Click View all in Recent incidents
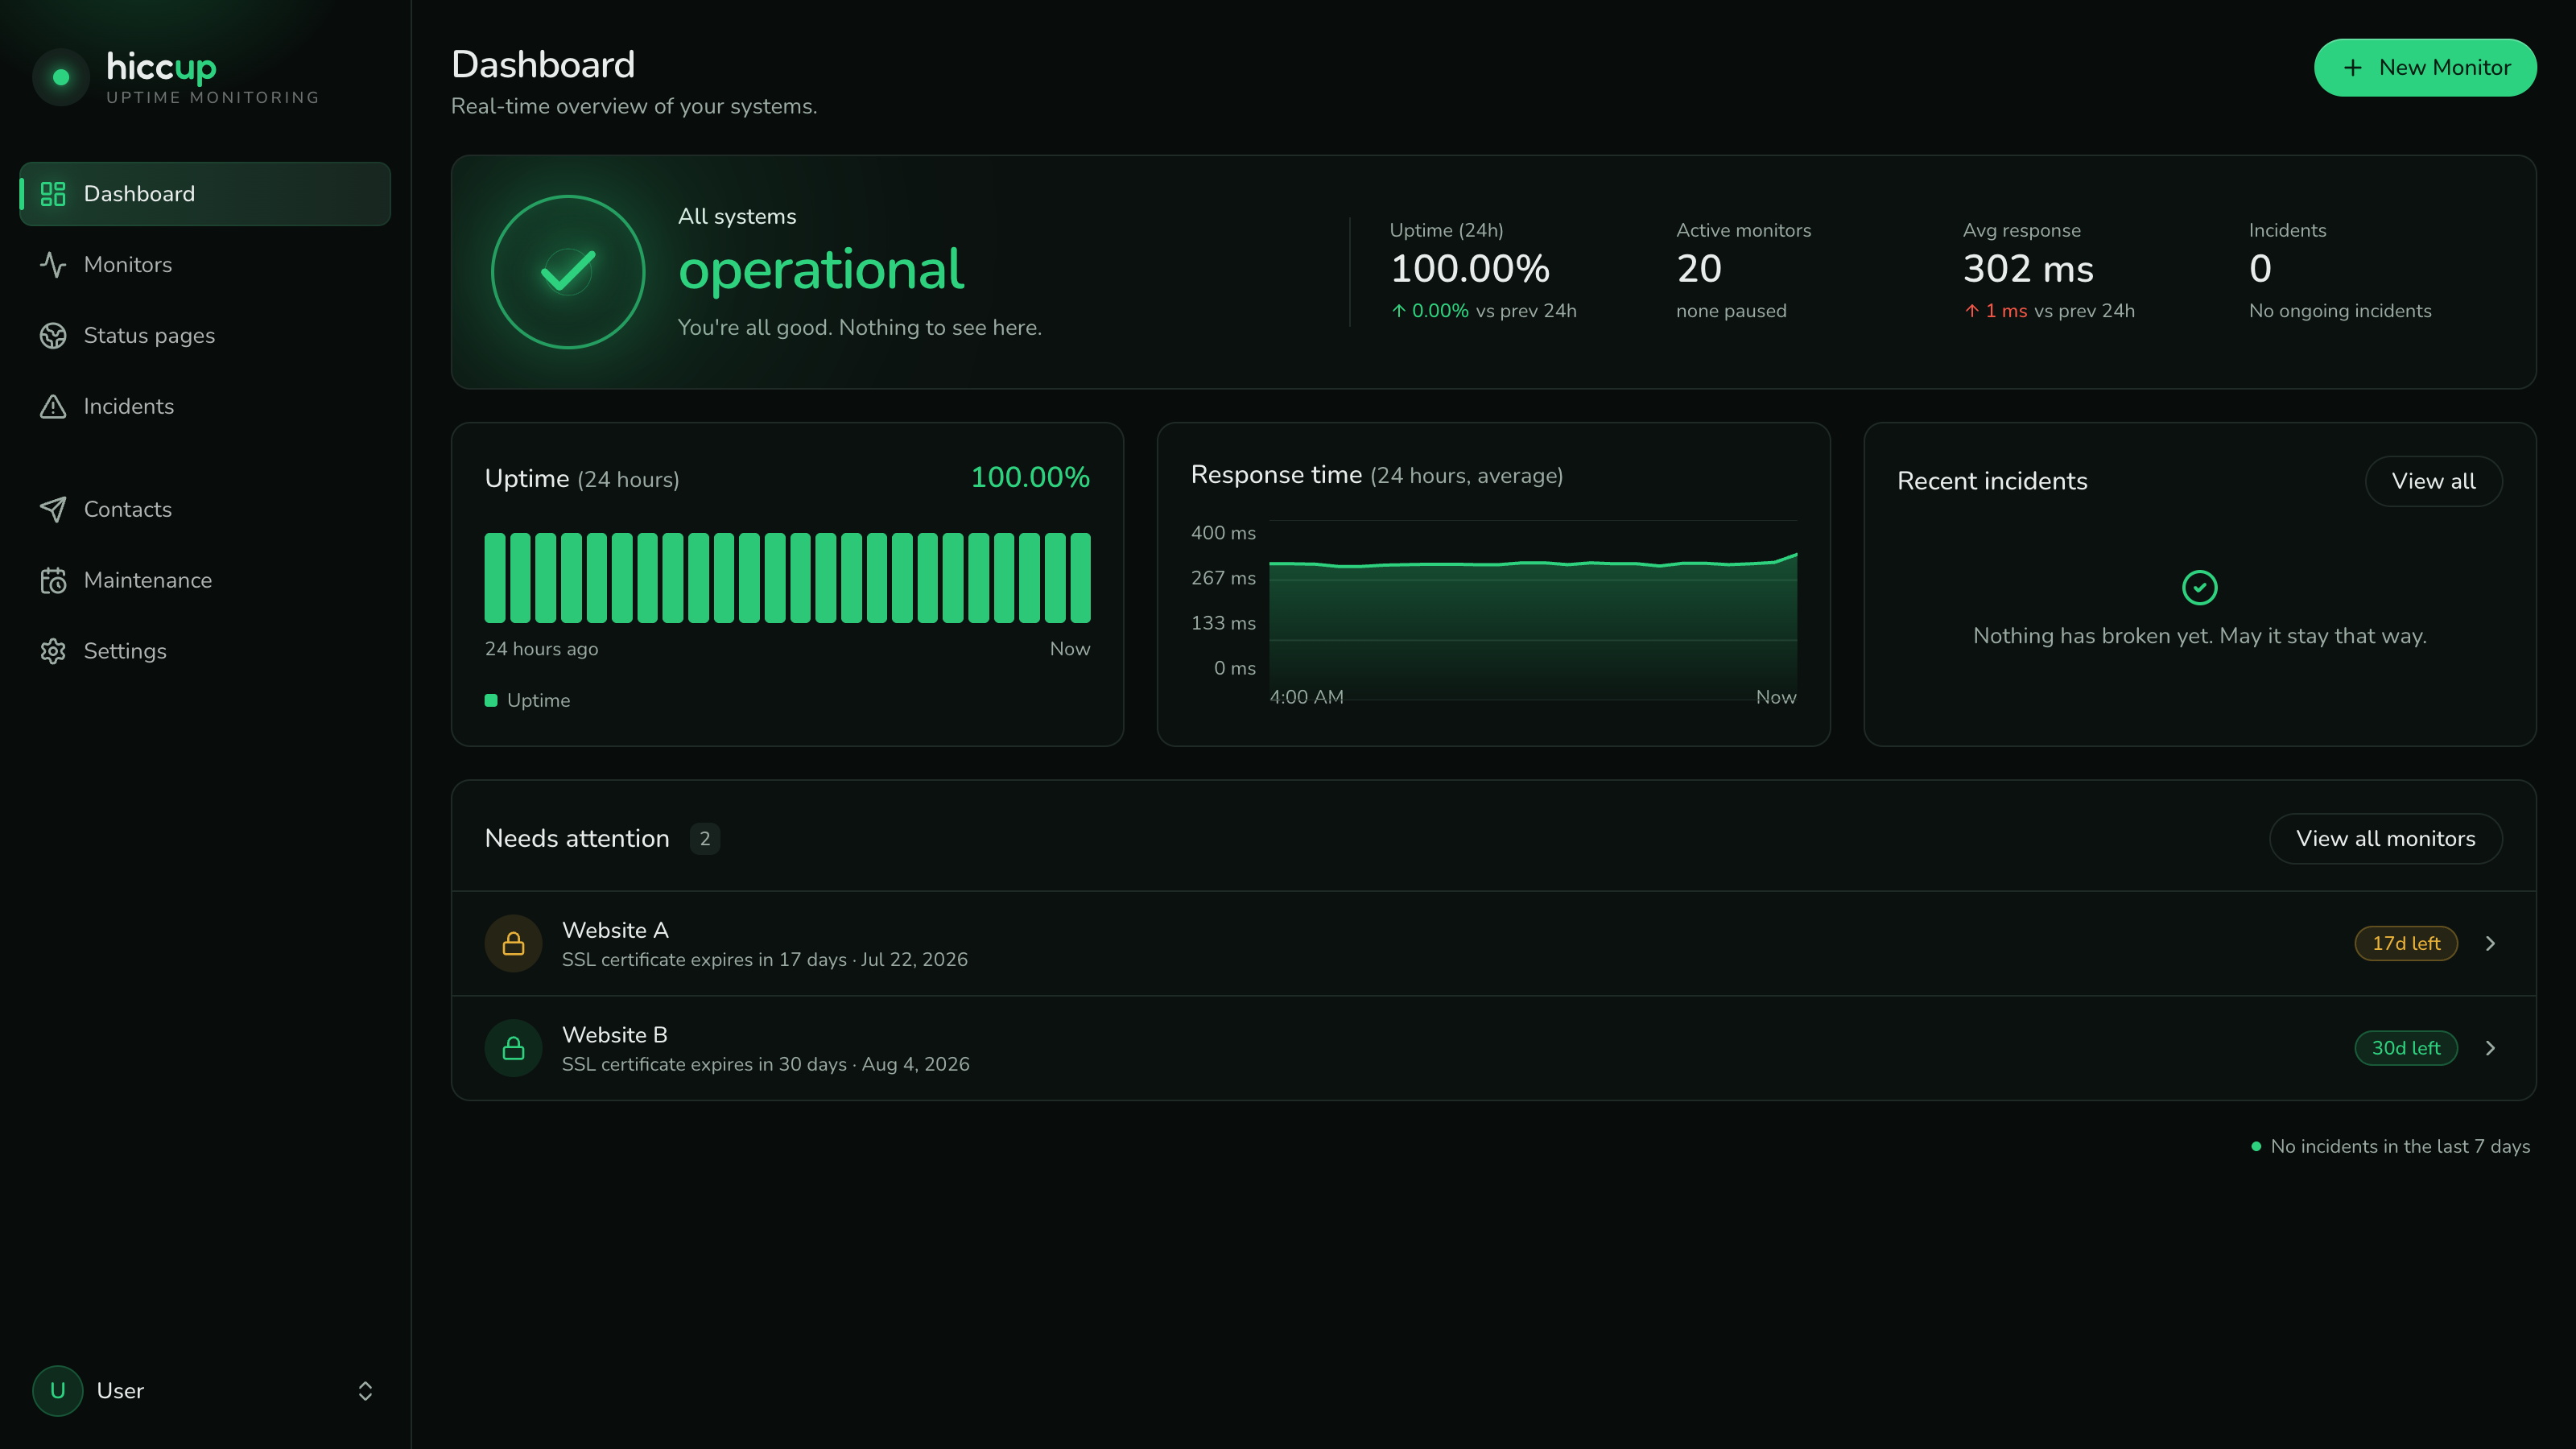Viewport: 2576px width, 1449px height. point(2433,482)
